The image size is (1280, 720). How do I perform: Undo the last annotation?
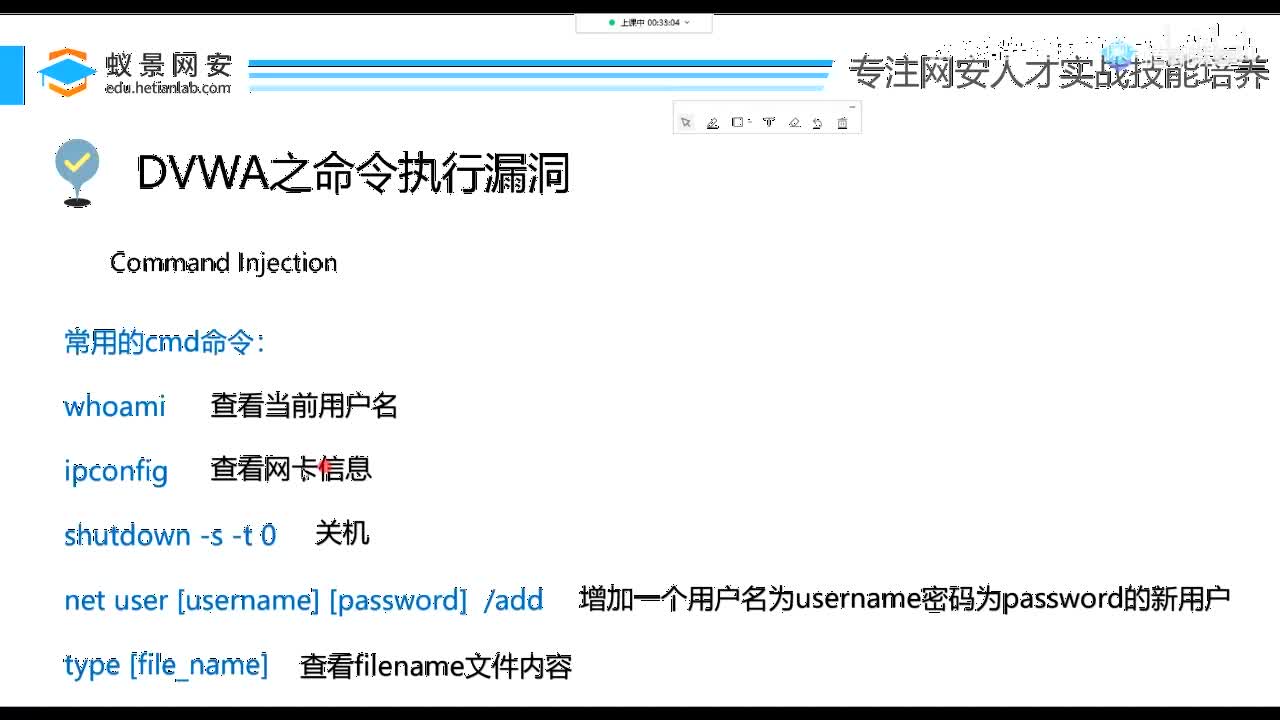tap(818, 122)
